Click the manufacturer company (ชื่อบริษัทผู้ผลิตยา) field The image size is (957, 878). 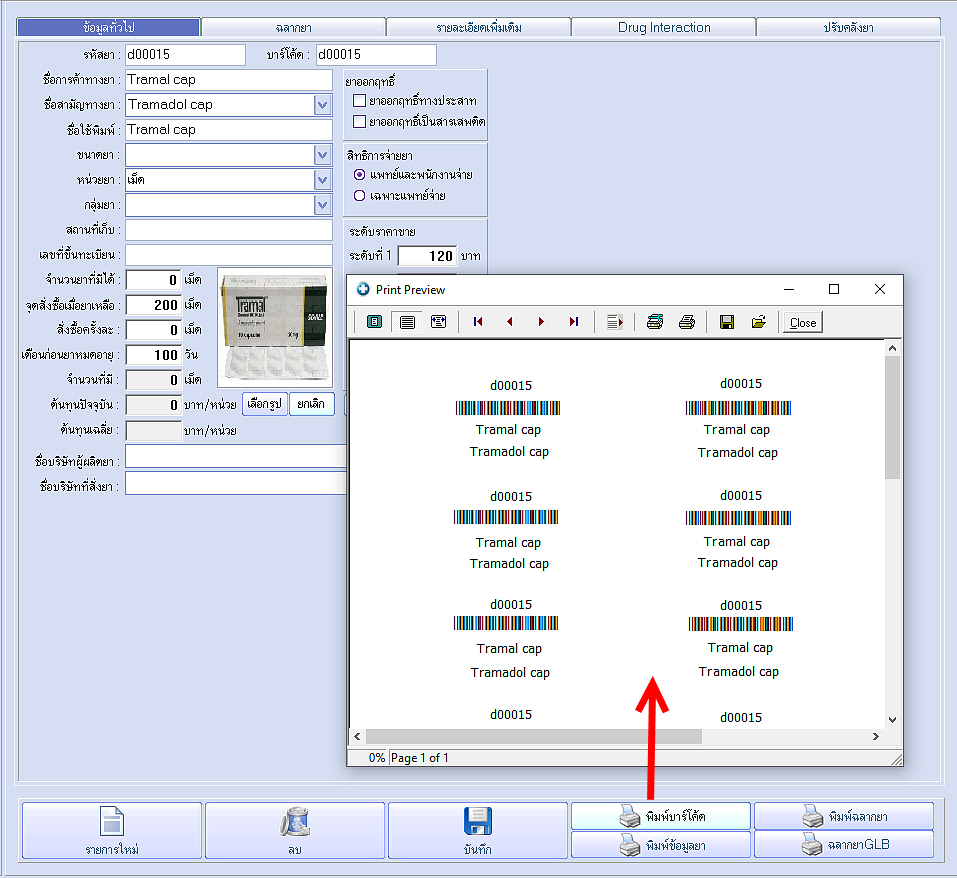tap(236, 456)
